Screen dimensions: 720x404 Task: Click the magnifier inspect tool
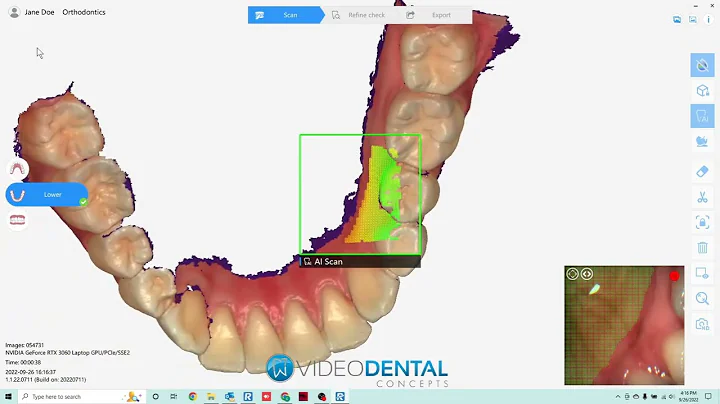[x=702, y=298]
